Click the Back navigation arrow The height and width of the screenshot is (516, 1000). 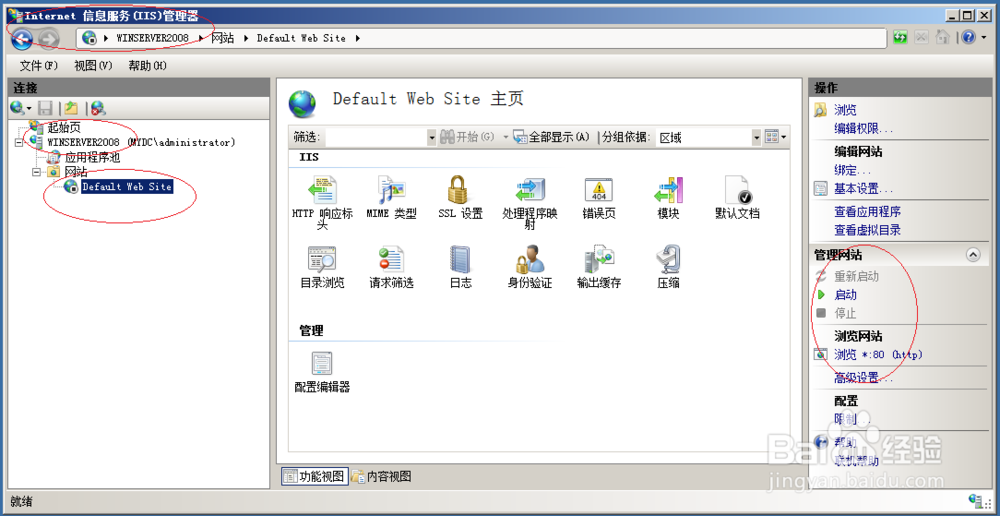click(x=22, y=38)
